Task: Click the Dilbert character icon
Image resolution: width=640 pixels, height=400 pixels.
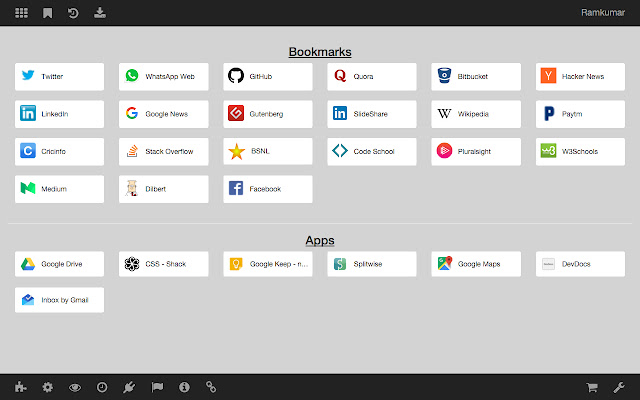Action: (x=132, y=188)
